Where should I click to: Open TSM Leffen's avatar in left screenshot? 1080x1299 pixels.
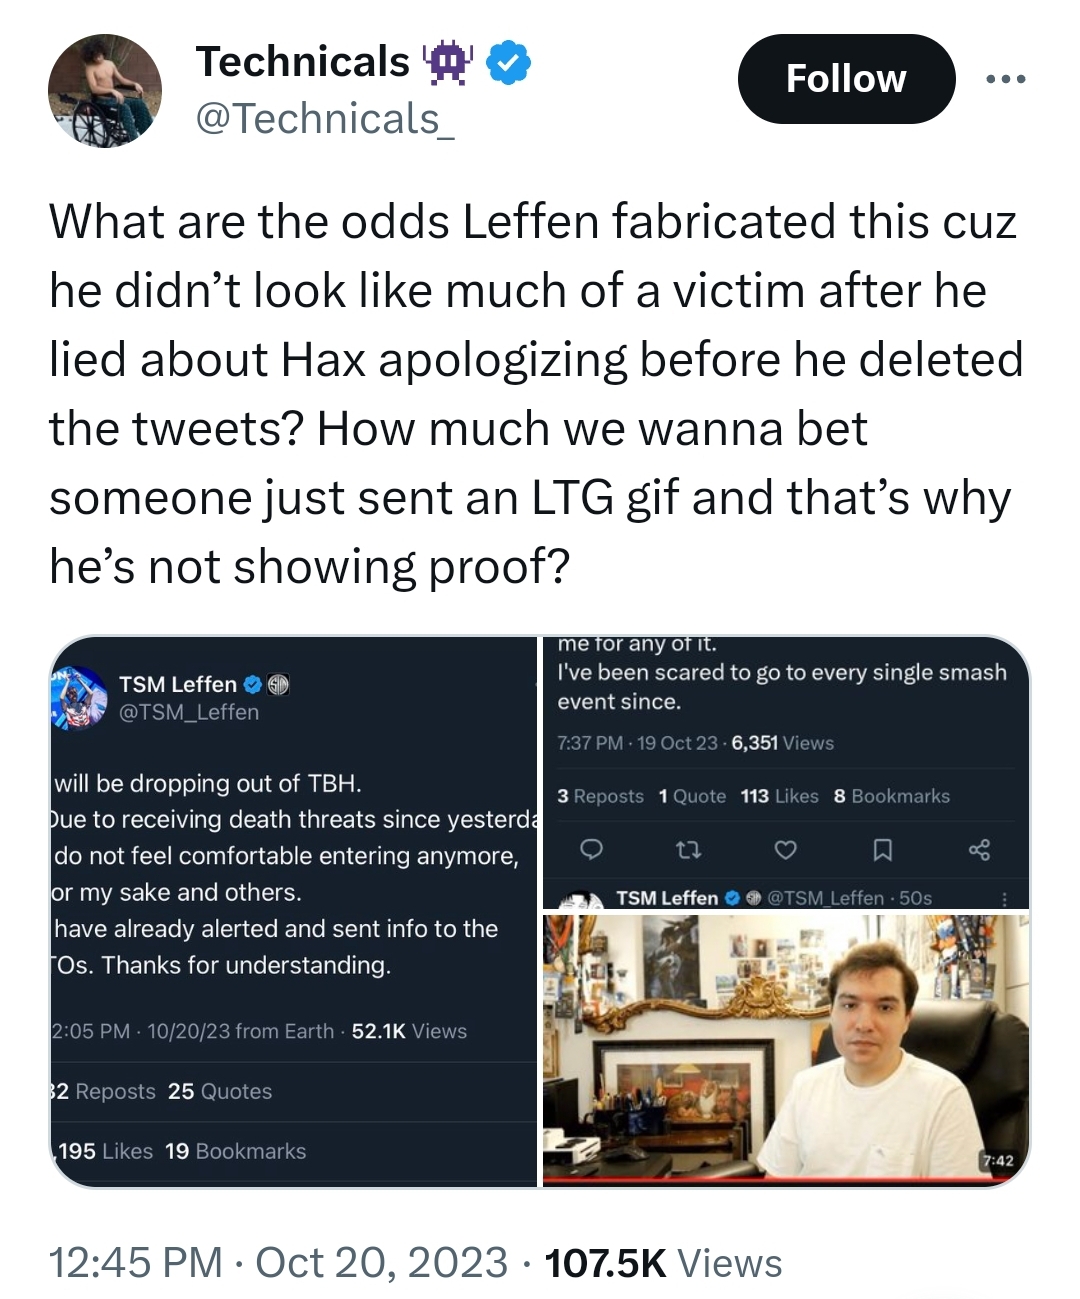(x=79, y=697)
